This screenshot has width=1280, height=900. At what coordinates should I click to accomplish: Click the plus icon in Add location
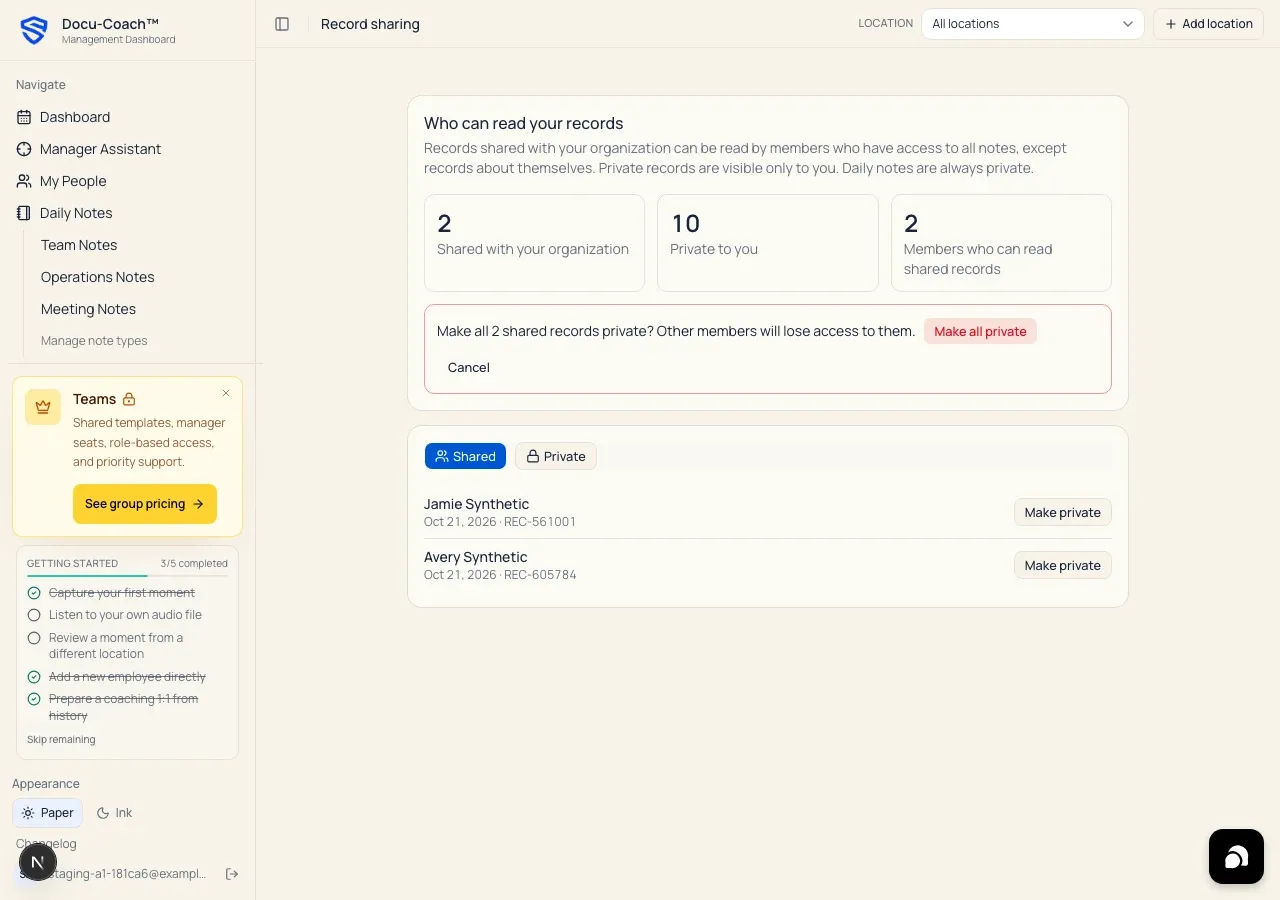pyautogui.click(x=1171, y=24)
